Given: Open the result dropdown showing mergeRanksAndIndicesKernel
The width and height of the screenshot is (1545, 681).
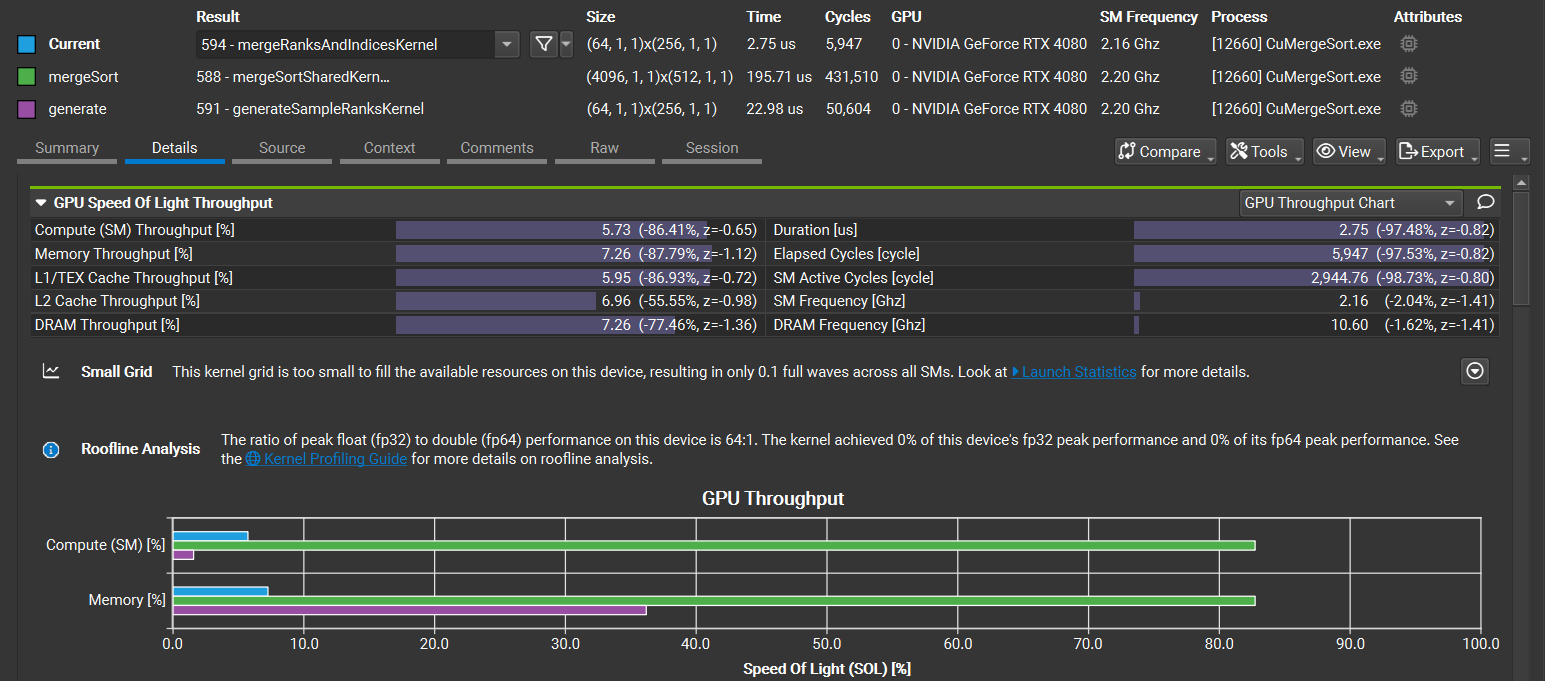Looking at the screenshot, I should 507,44.
